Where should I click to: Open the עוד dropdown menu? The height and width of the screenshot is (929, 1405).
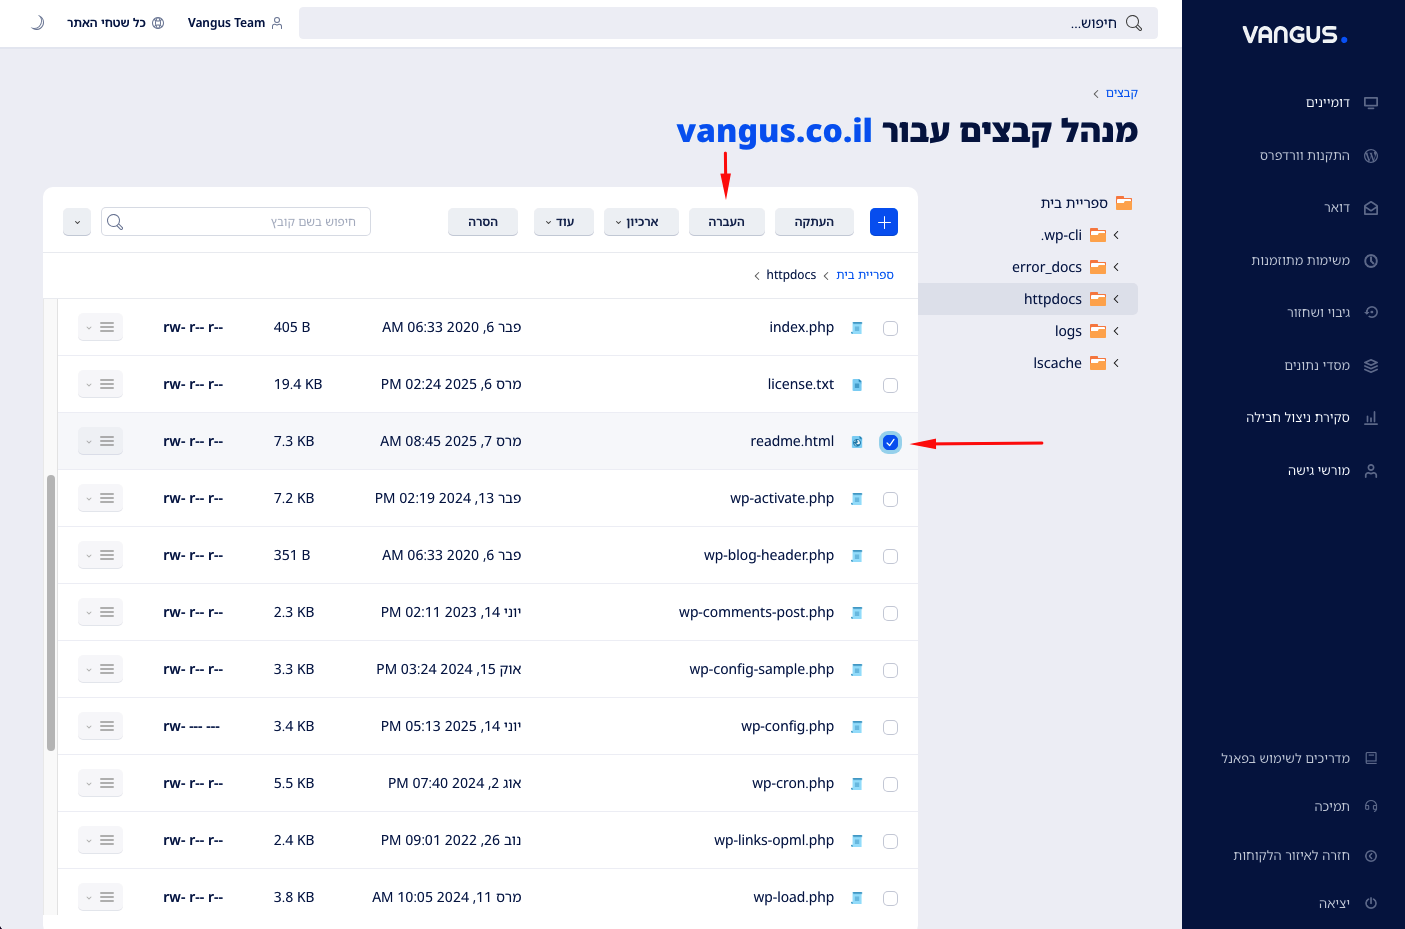[564, 222]
